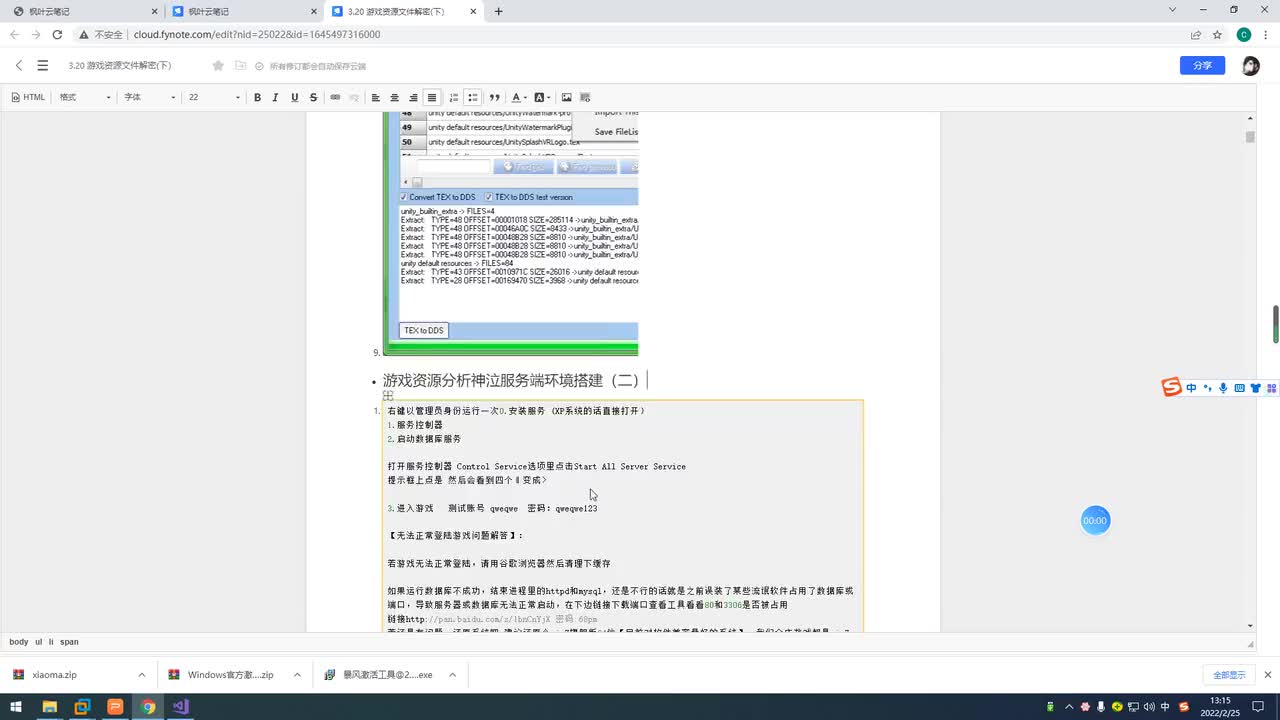Screen dimensions: 1280x720
Task: Open the volume control in the tray
Action: [1149, 707]
